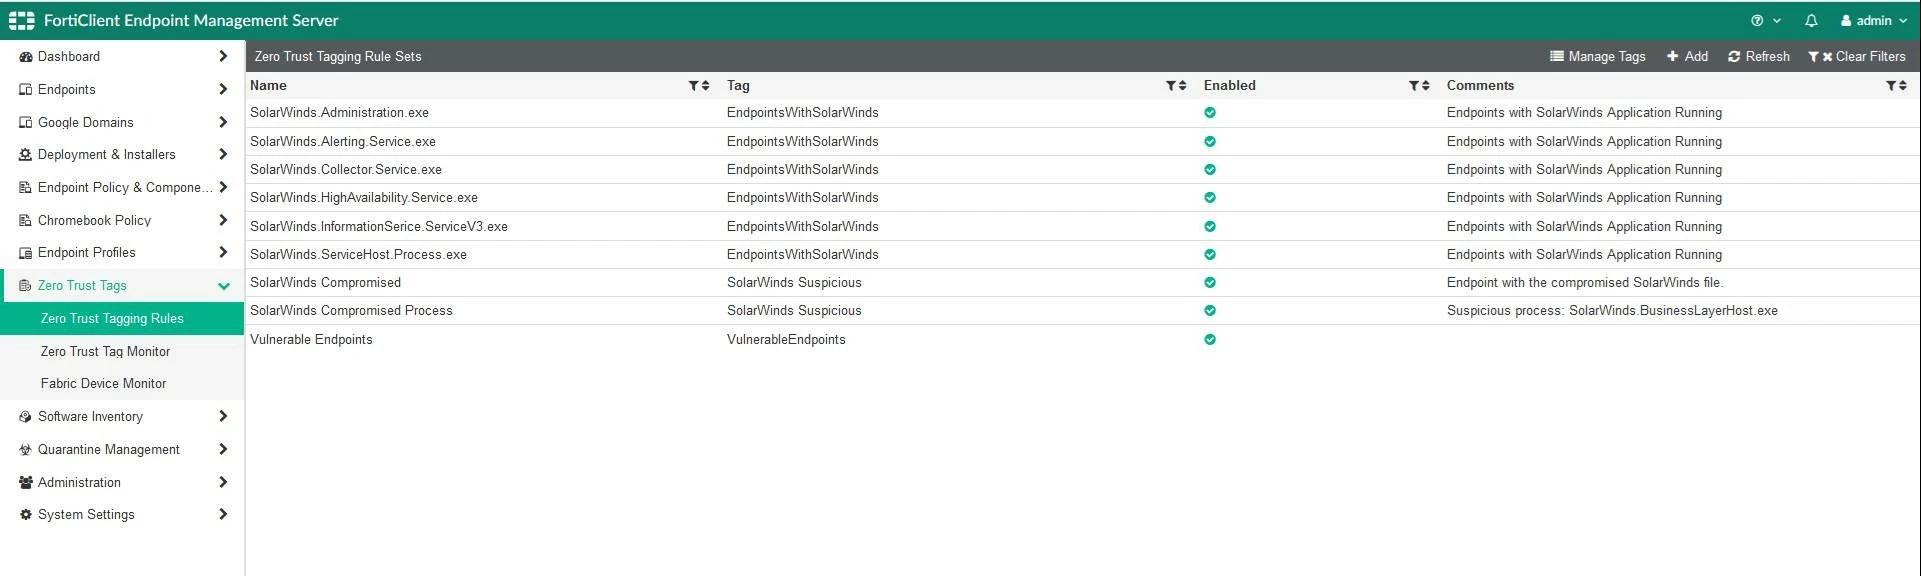
Task: Filter the Tag column
Action: point(1170,86)
